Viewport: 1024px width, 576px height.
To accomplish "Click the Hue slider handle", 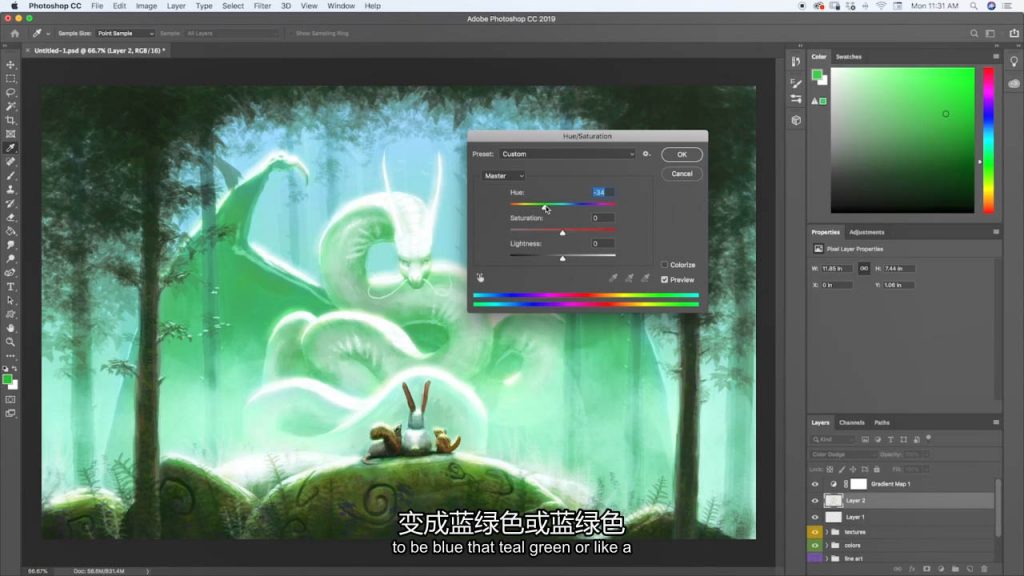I will click(x=545, y=207).
